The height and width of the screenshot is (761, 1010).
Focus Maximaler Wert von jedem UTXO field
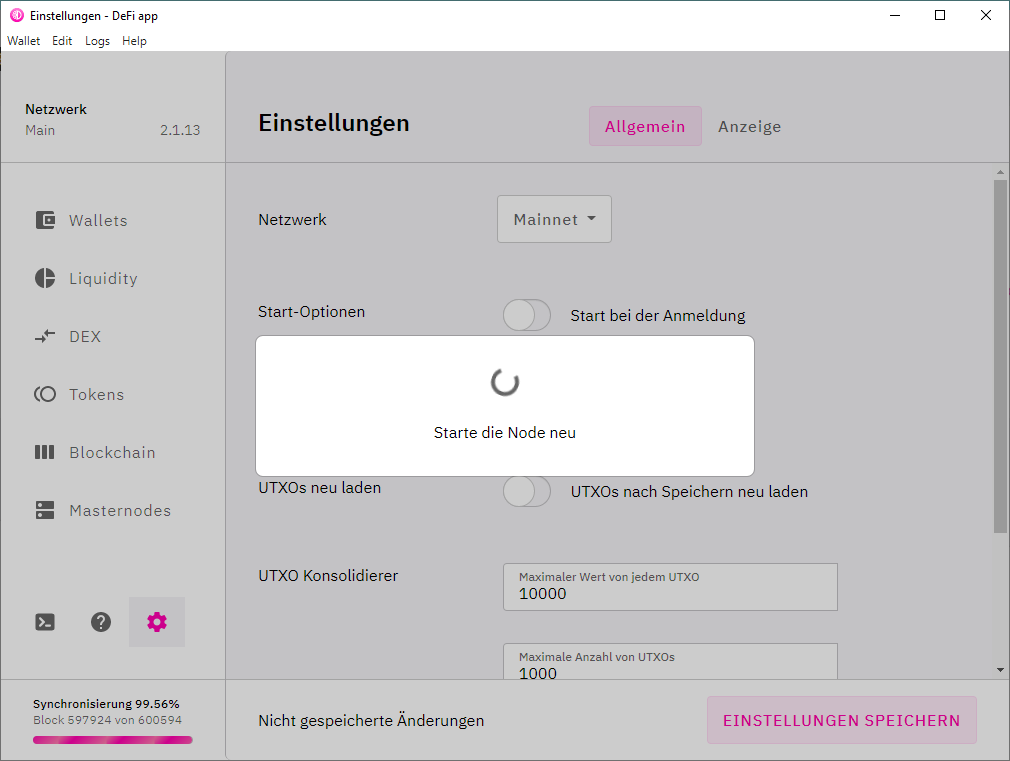[x=671, y=587]
